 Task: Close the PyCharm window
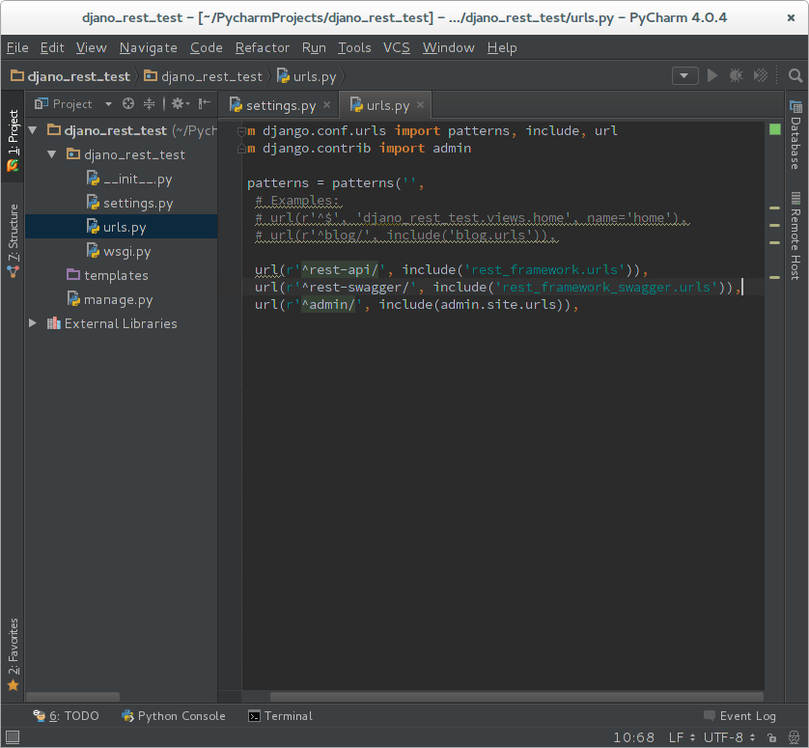[791, 18]
